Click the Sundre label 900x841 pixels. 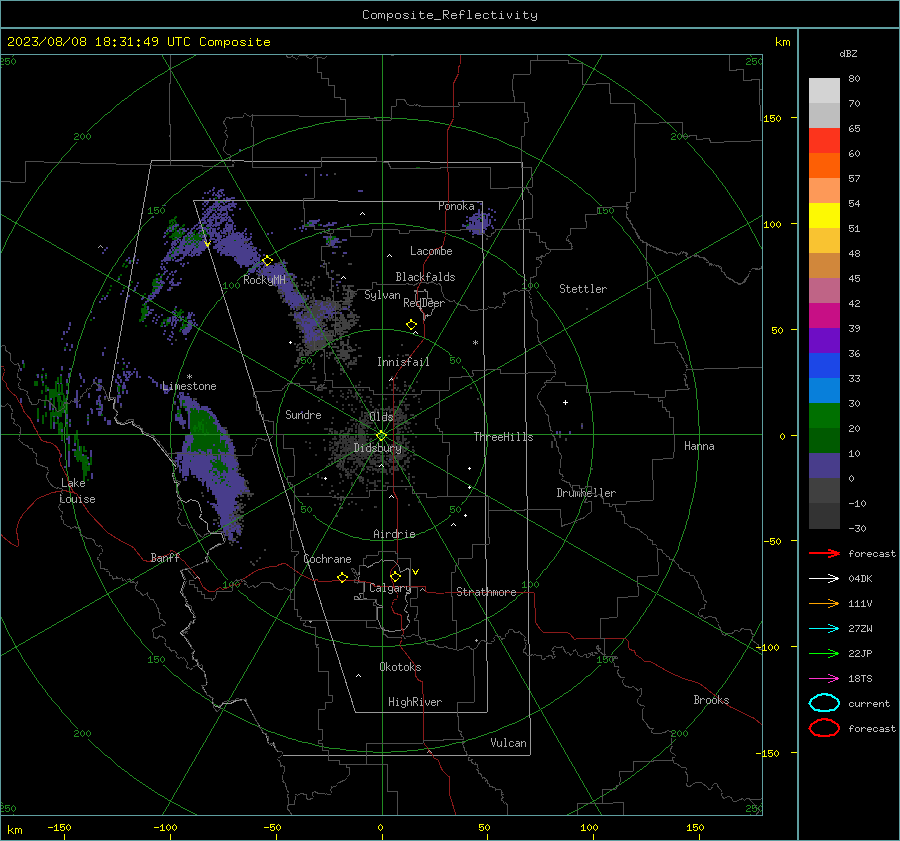click(x=303, y=414)
